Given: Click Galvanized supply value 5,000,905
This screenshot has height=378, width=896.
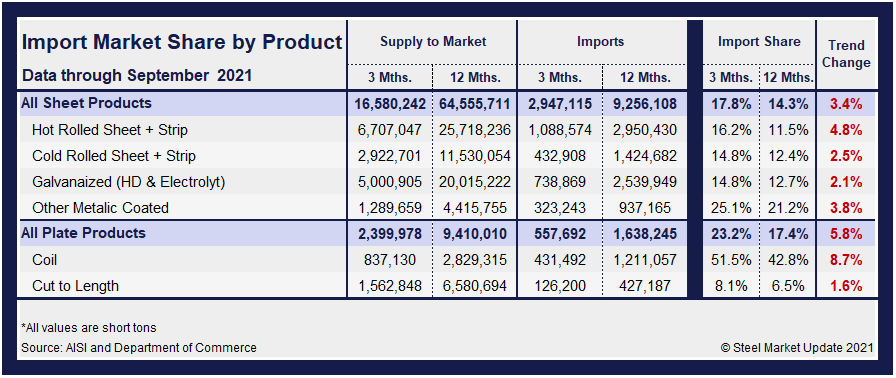Looking at the screenshot, I should (390, 182).
